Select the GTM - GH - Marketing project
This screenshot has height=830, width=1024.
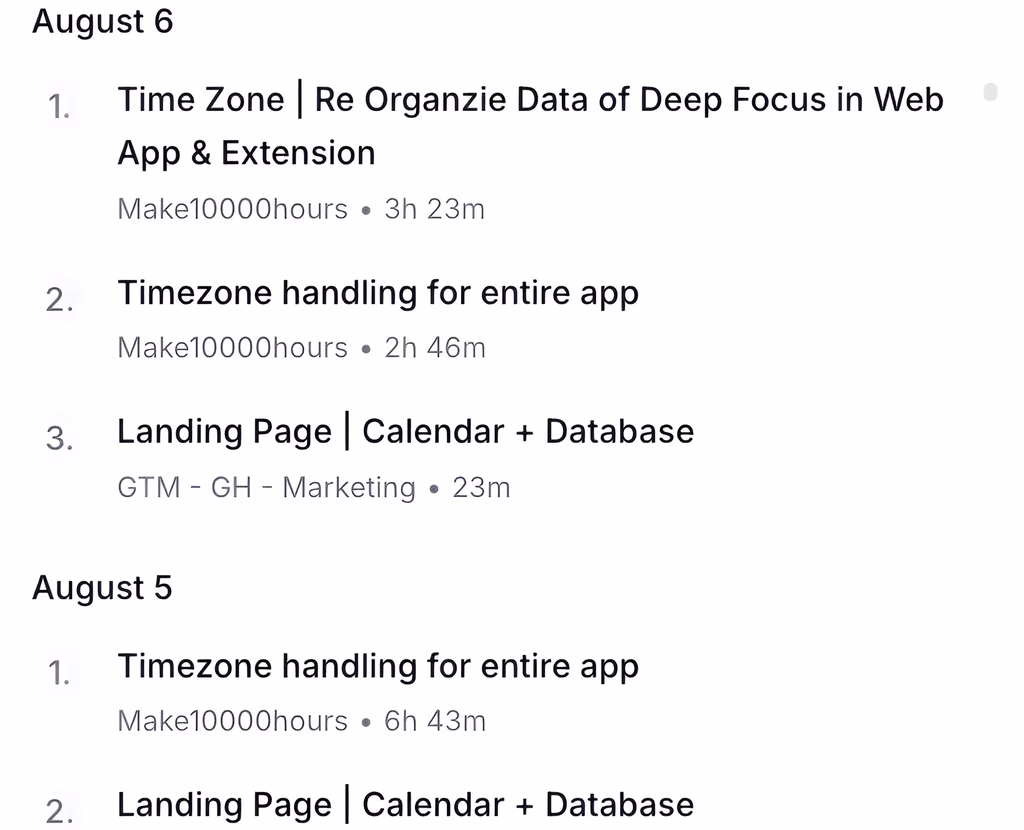pyautogui.click(x=266, y=488)
